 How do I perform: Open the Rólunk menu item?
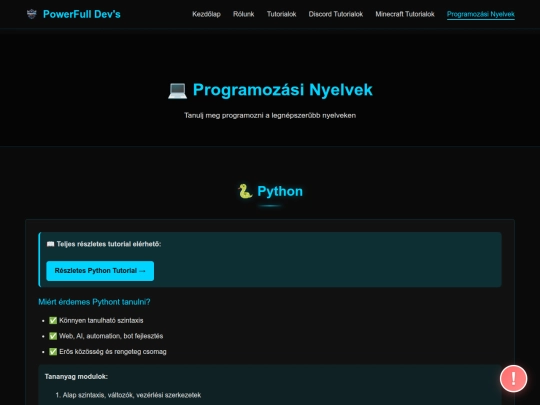click(x=243, y=14)
